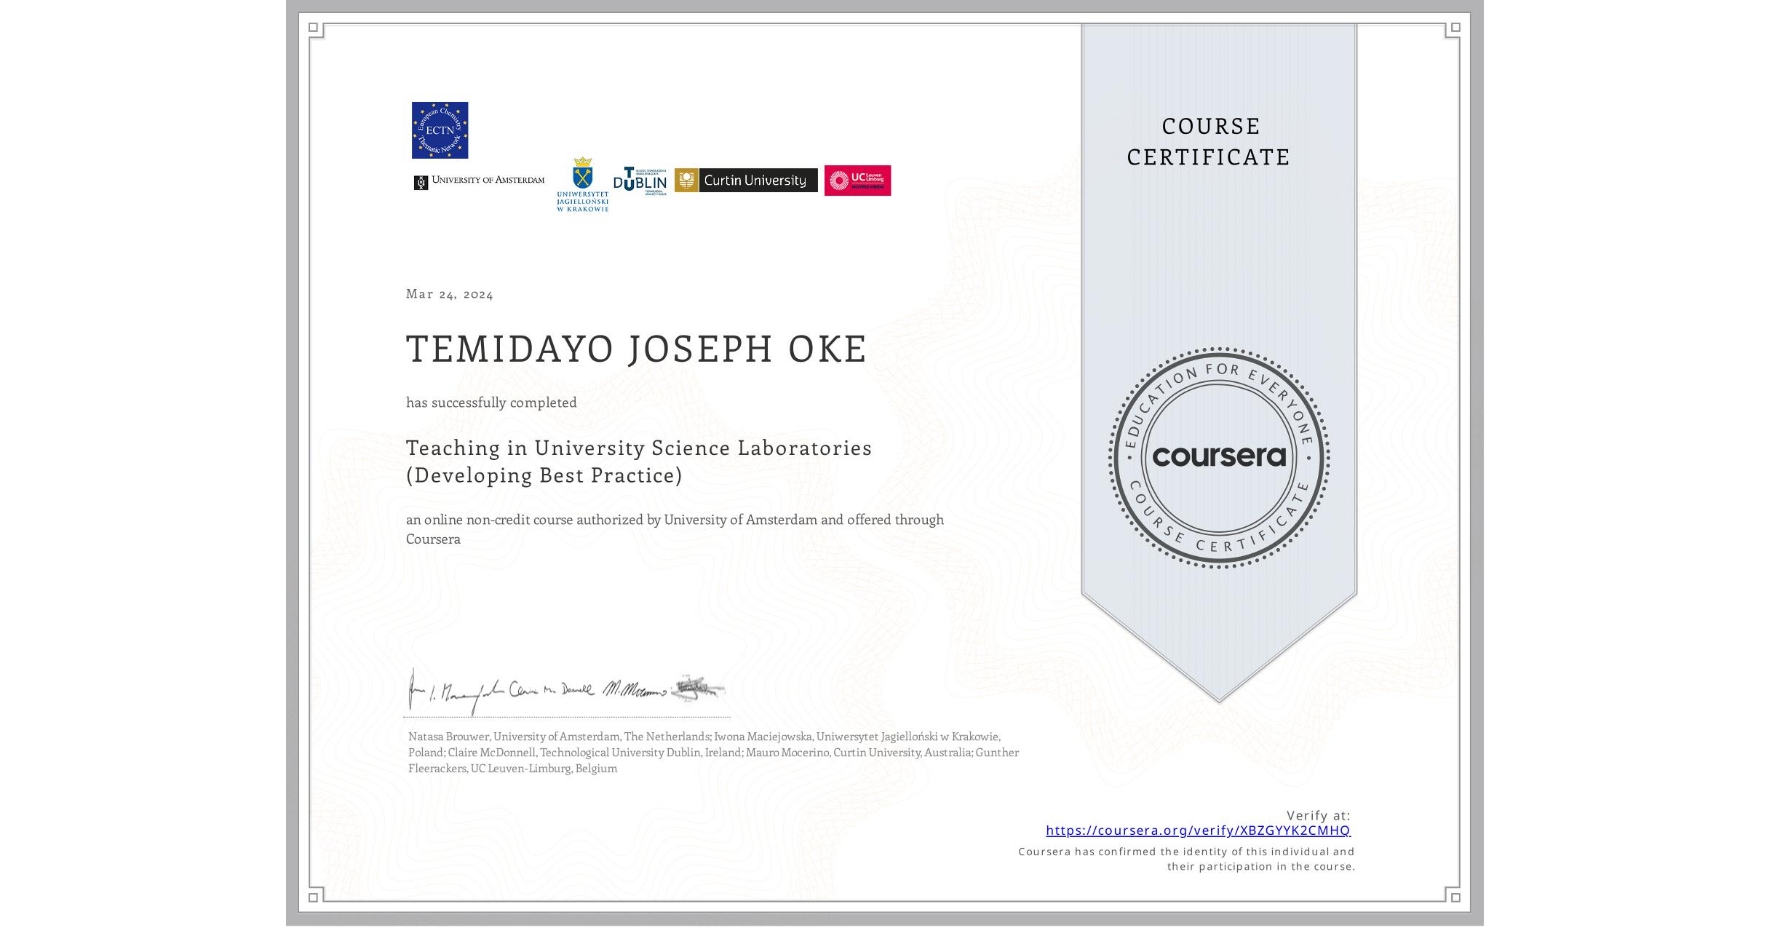Click the 'Verify at:' label
Screen dimensions: 1772x928
click(1318, 815)
